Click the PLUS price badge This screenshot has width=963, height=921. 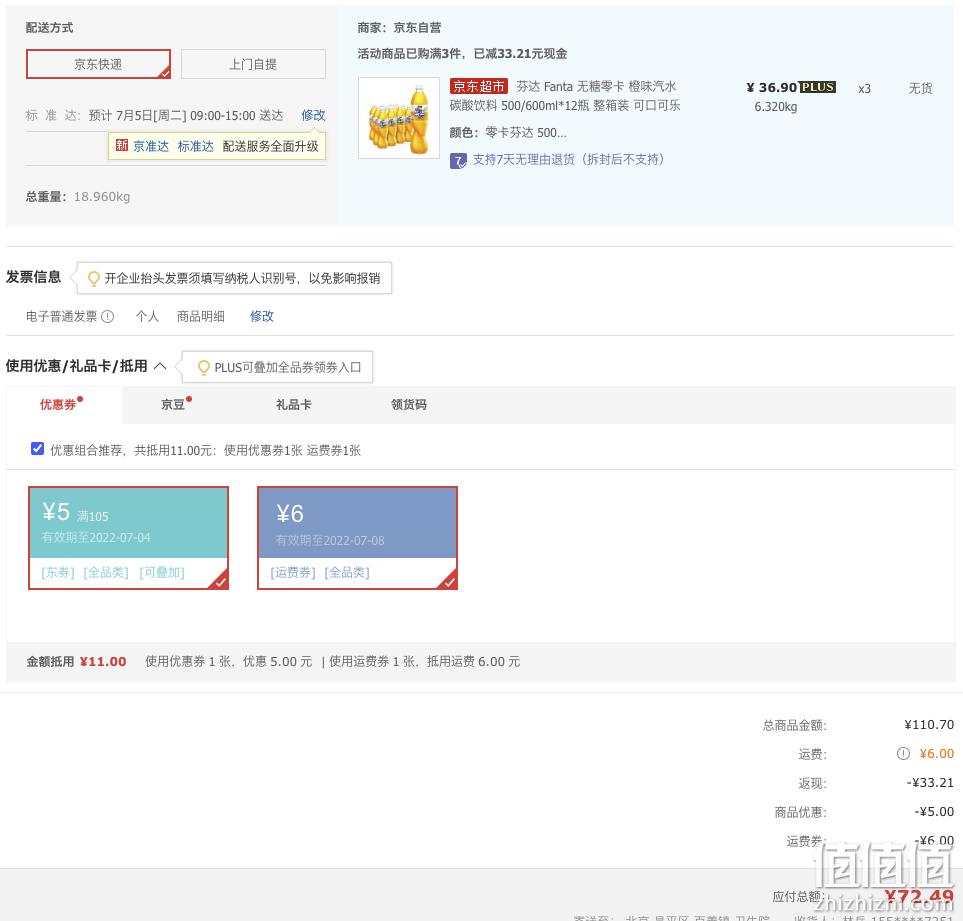click(x=817, y=87)
